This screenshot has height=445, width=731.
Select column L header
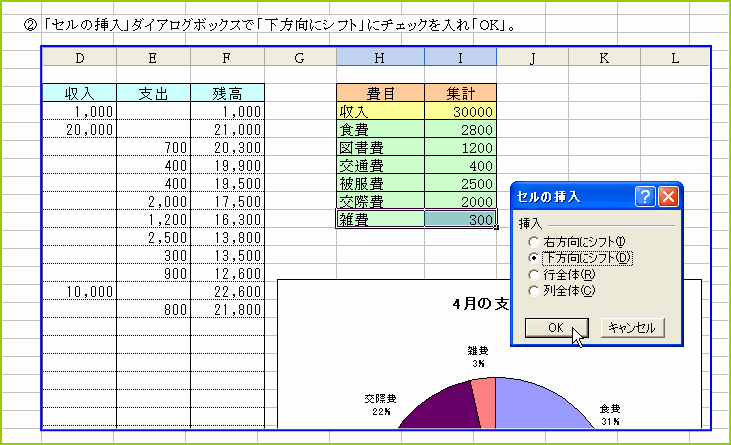[675, 58]
